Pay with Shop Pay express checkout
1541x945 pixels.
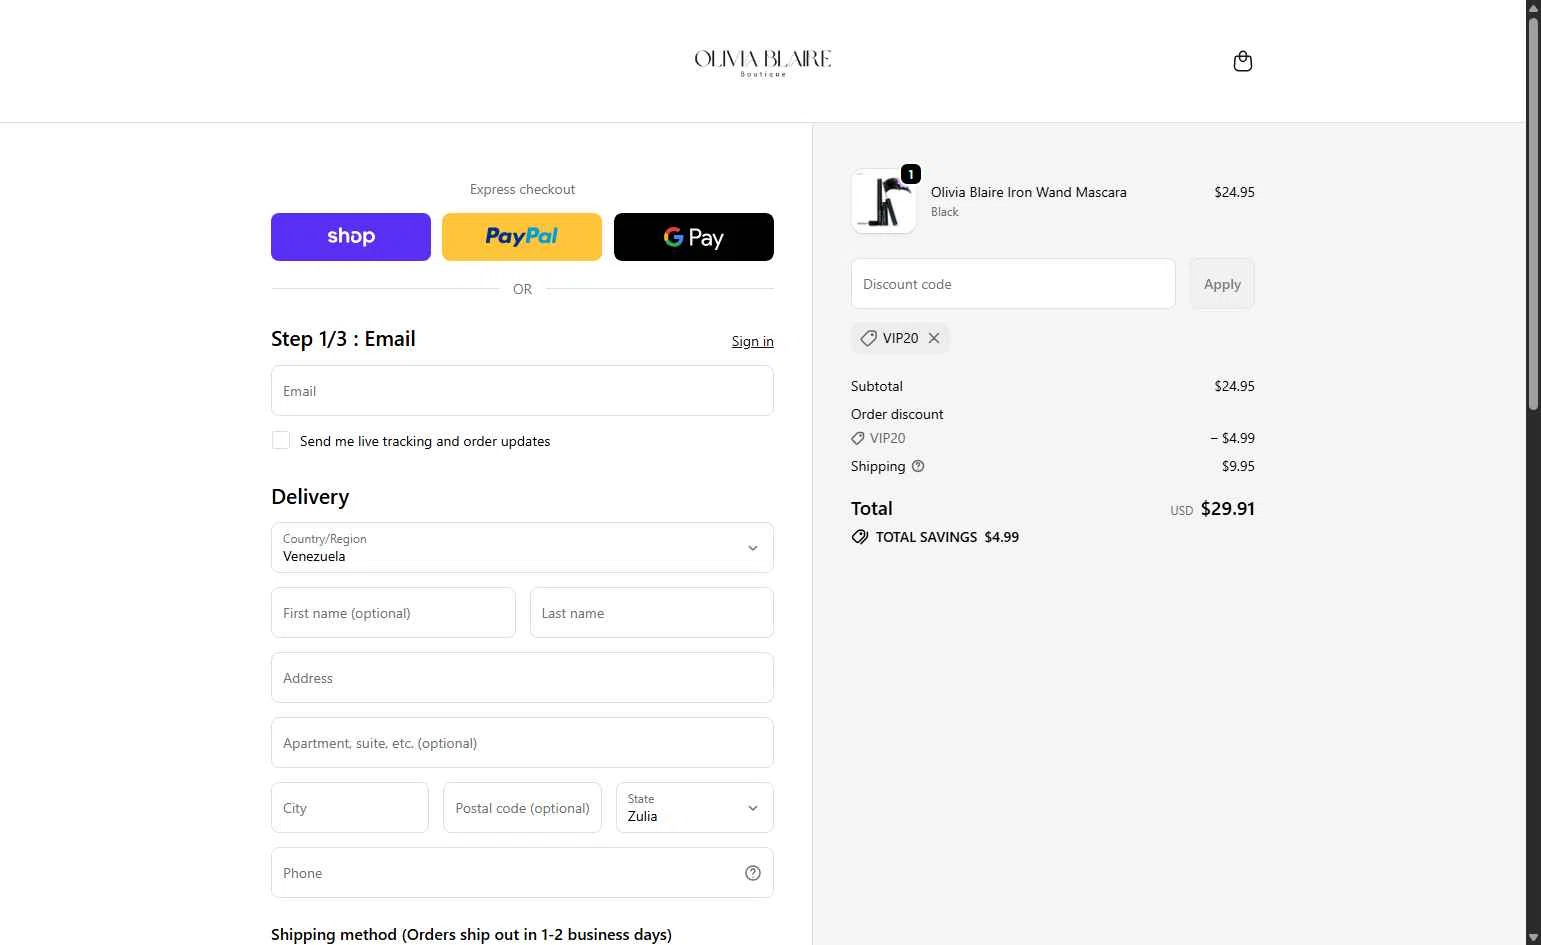(x=351, y=237)
